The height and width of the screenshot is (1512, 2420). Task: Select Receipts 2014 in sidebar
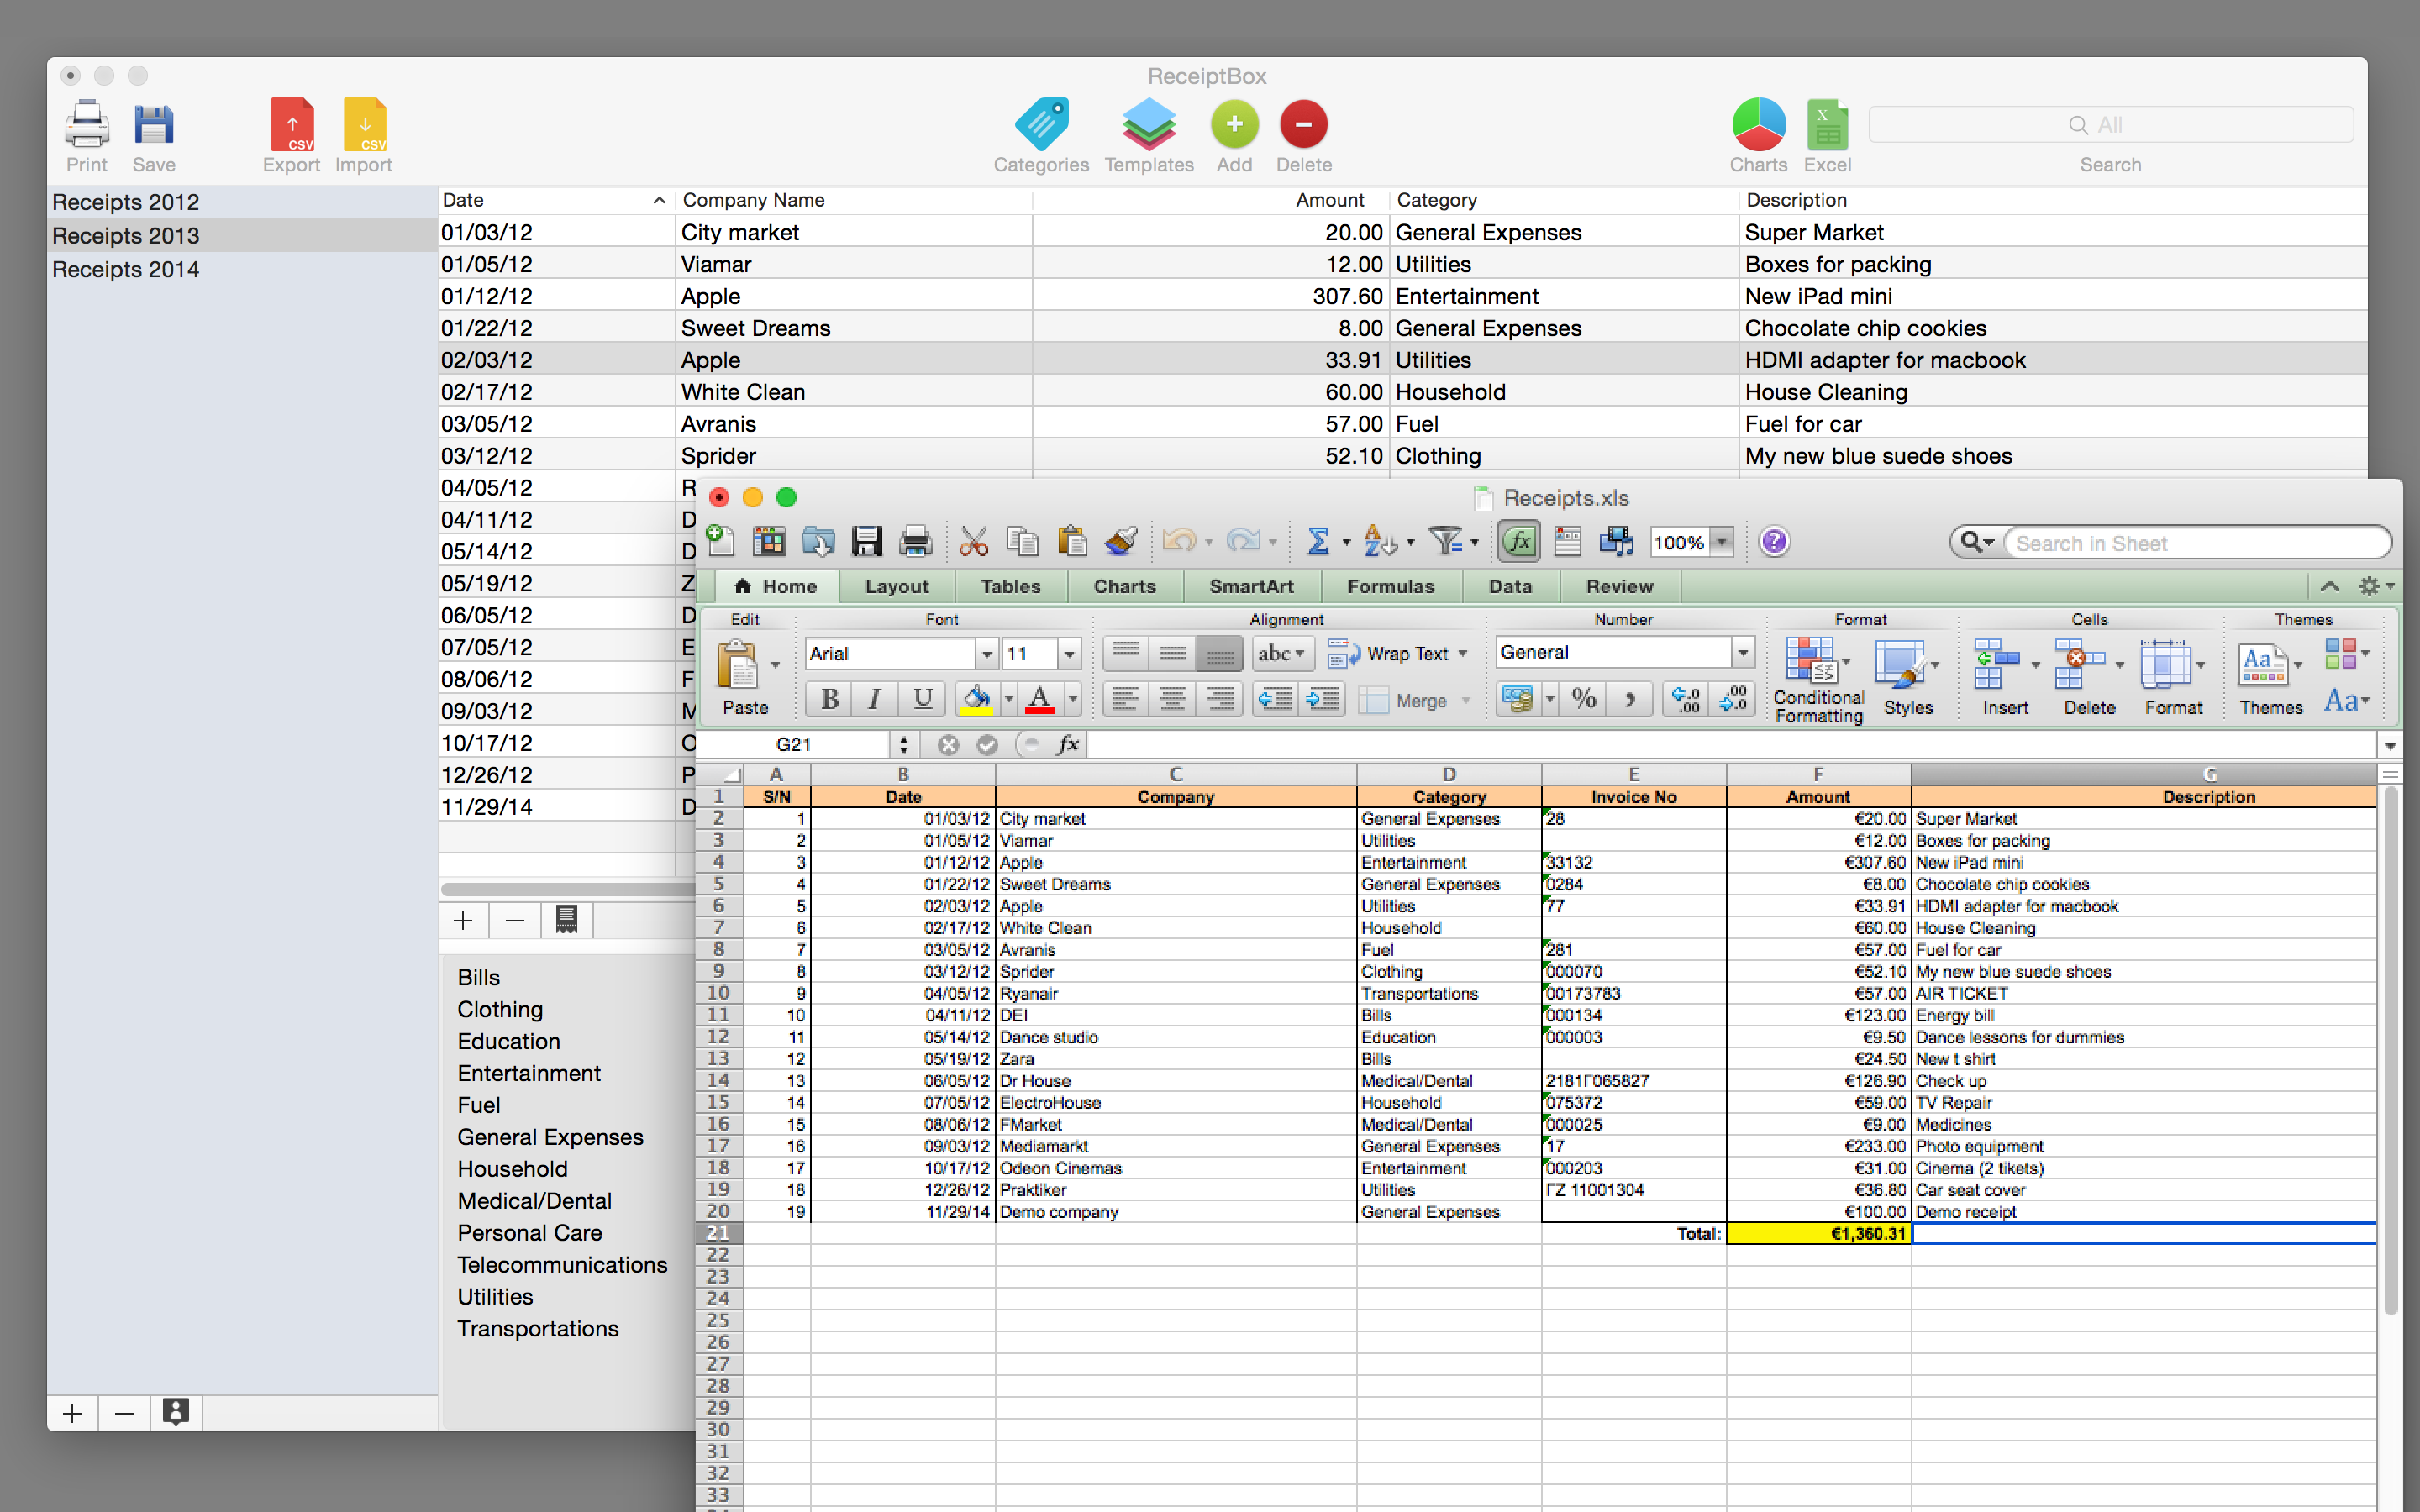point(126,269)
